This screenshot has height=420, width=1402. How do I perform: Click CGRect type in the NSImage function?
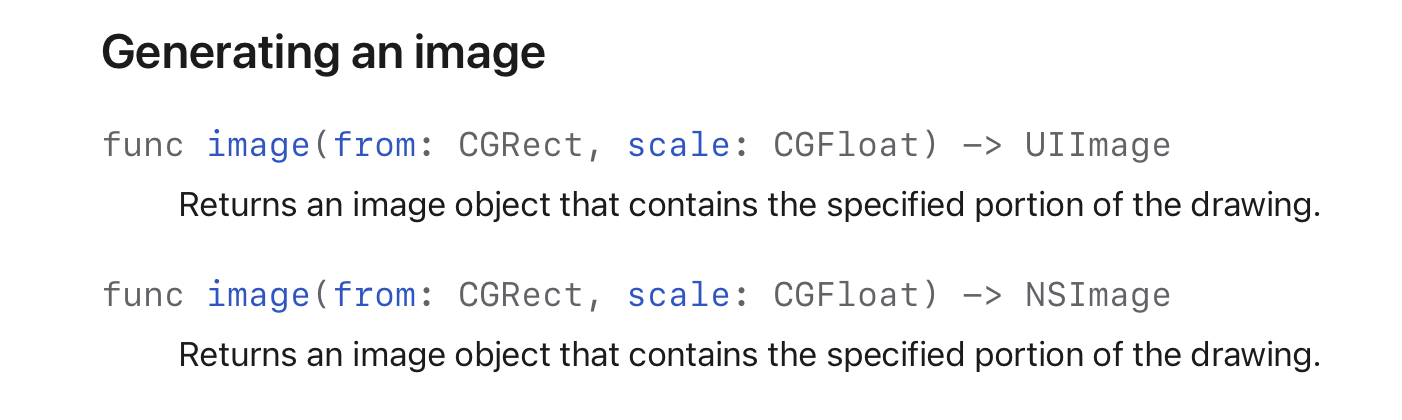[x=520, y=295]
